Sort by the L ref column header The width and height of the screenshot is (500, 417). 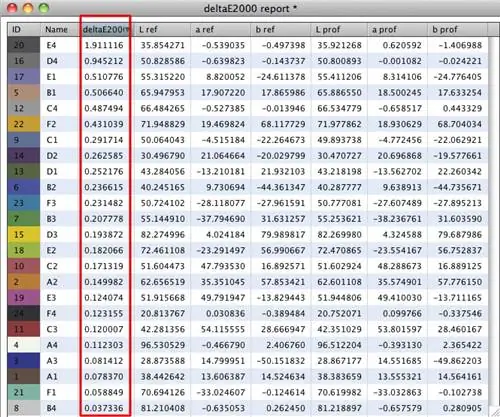click(162, 30)
